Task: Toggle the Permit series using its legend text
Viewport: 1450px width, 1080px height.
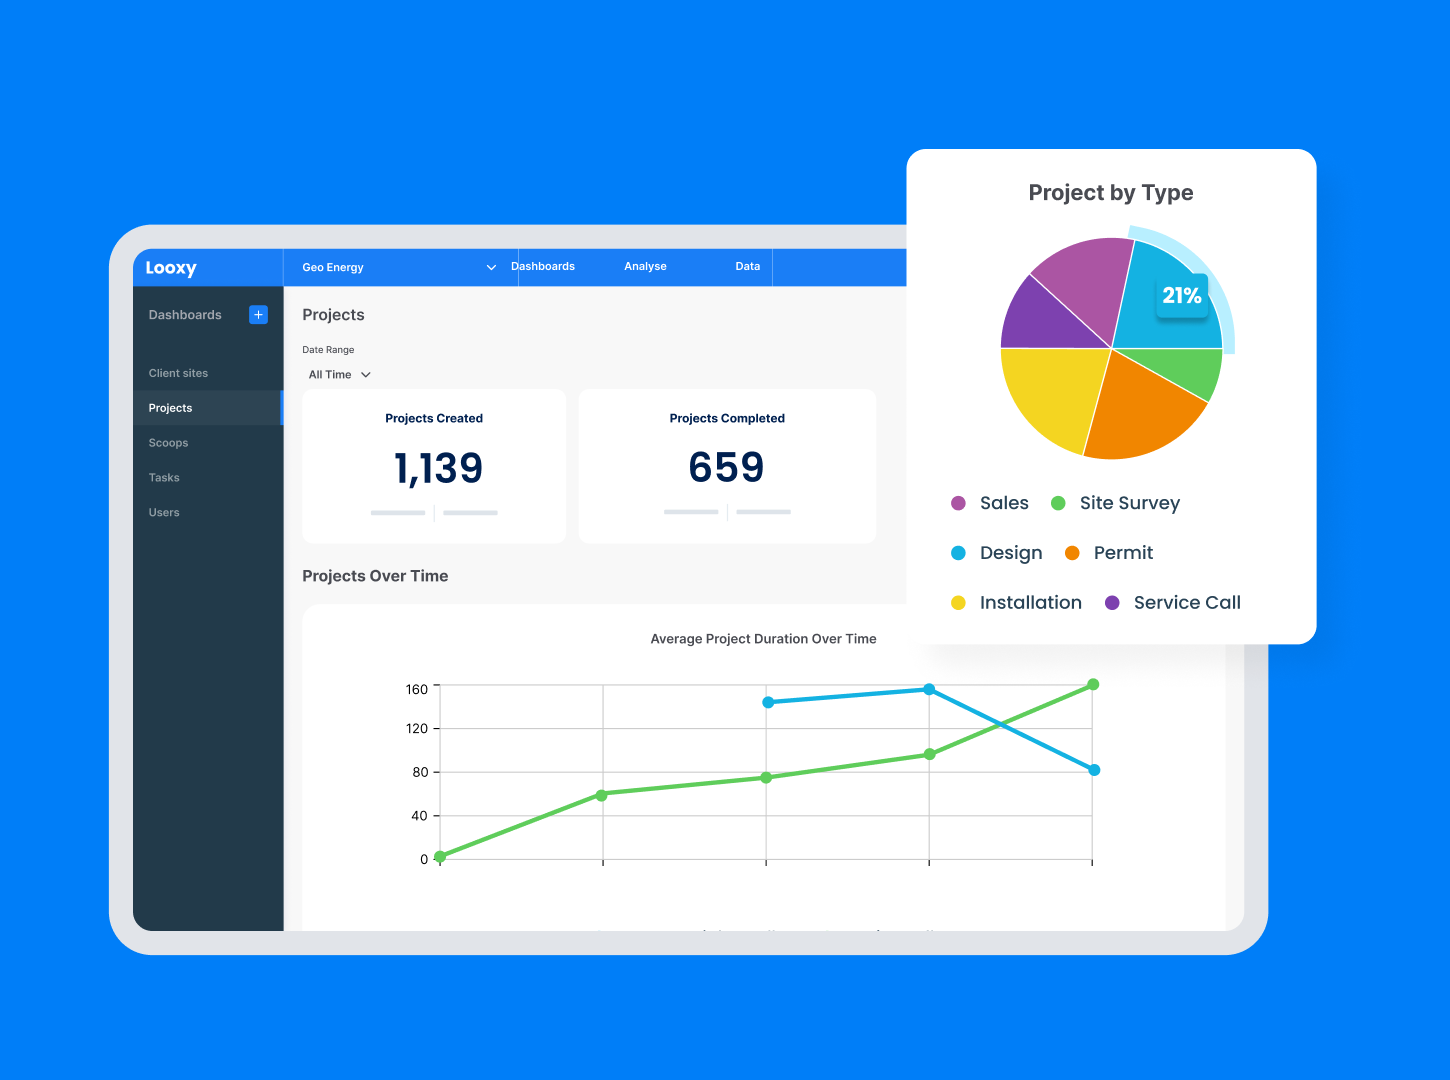Action: coord(1123,552)
